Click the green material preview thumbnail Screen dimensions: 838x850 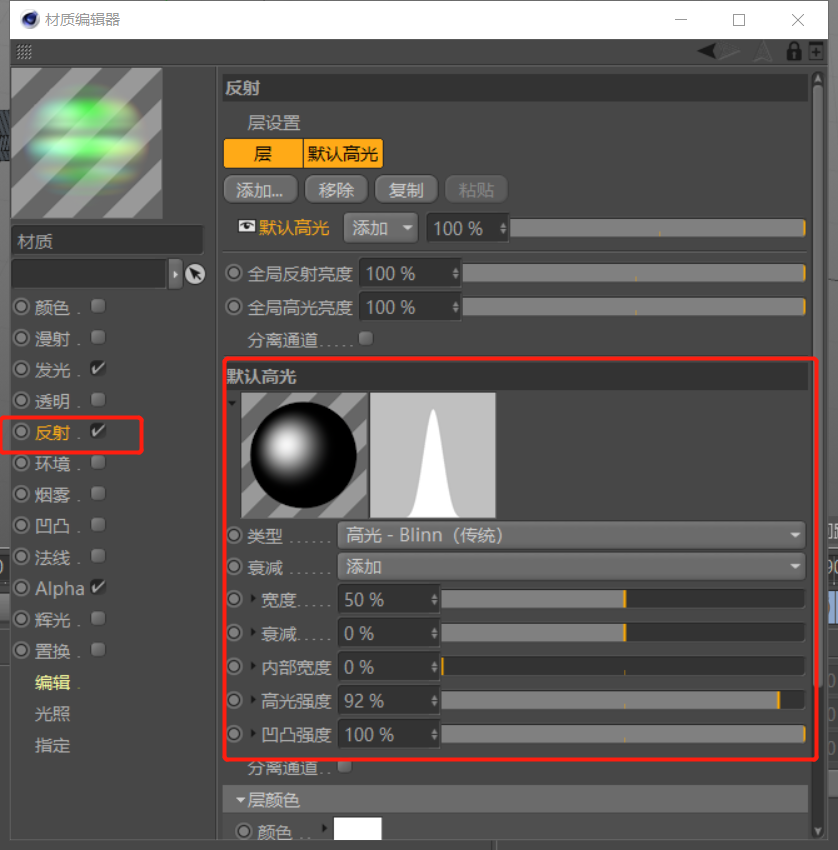pos(87,143)
